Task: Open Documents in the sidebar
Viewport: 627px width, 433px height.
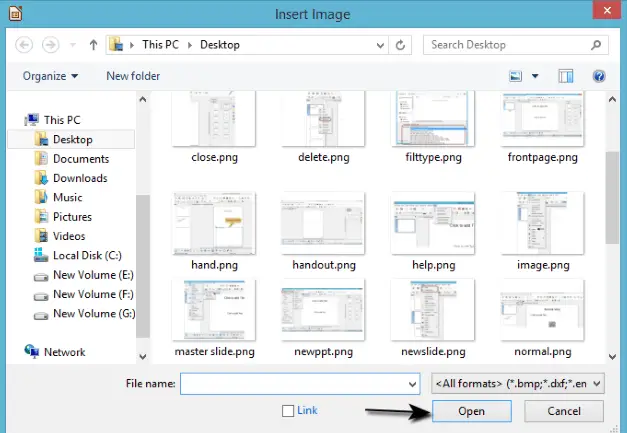Action: coord(81,159)
